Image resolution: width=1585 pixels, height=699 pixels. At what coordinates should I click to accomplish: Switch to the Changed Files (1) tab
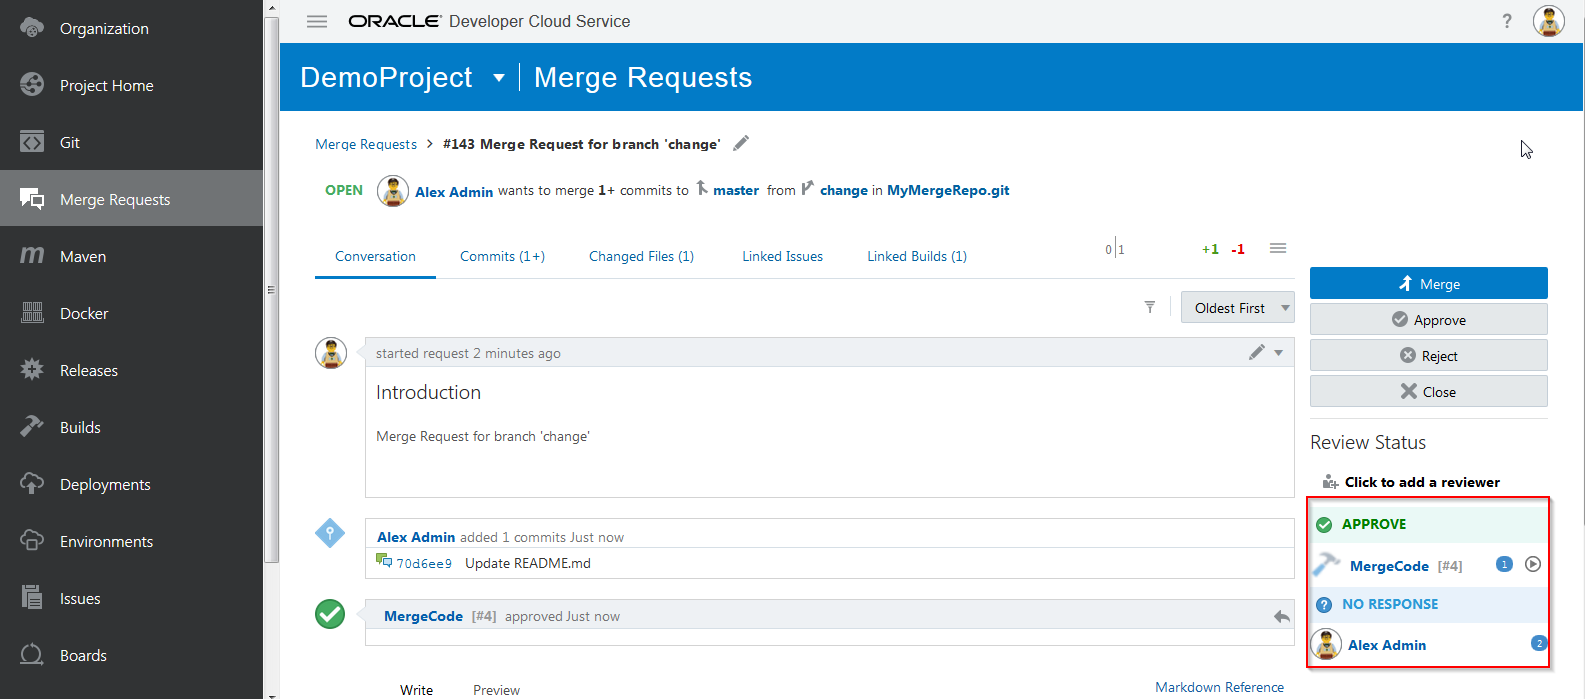641,256
